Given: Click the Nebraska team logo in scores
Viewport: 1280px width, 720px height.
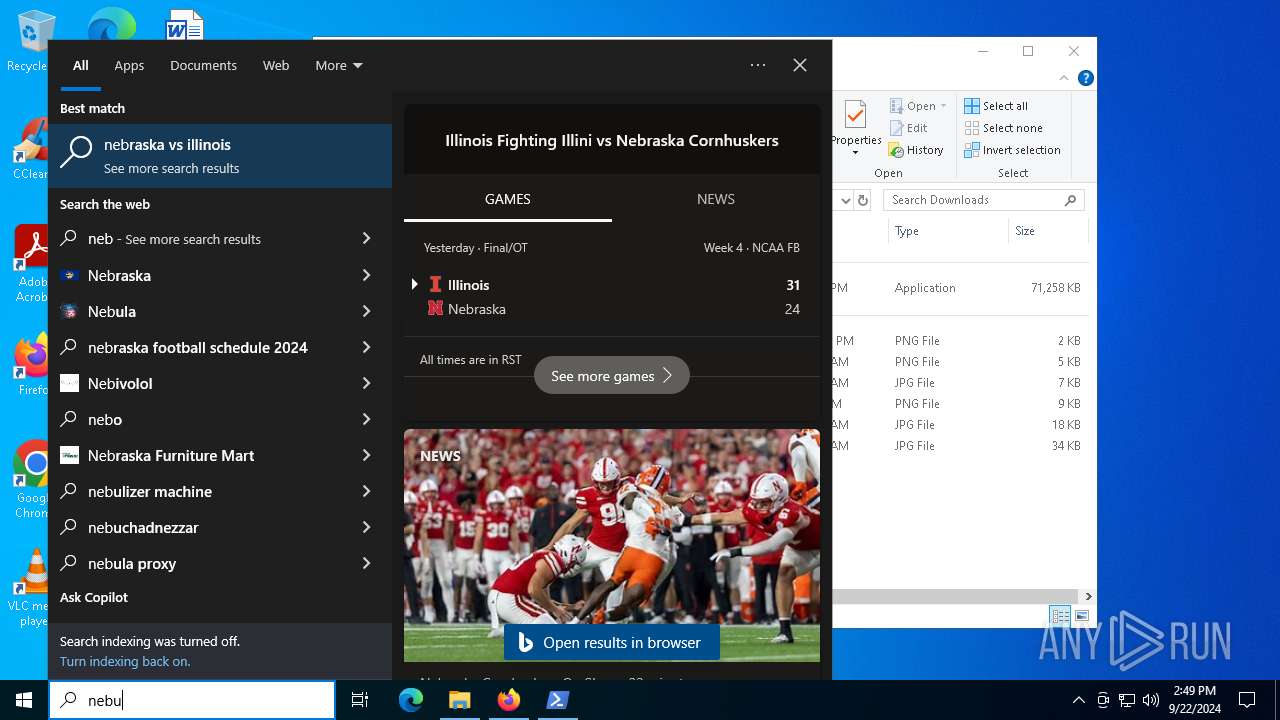Looking at the screenshot, I should [x=435, y=309].
